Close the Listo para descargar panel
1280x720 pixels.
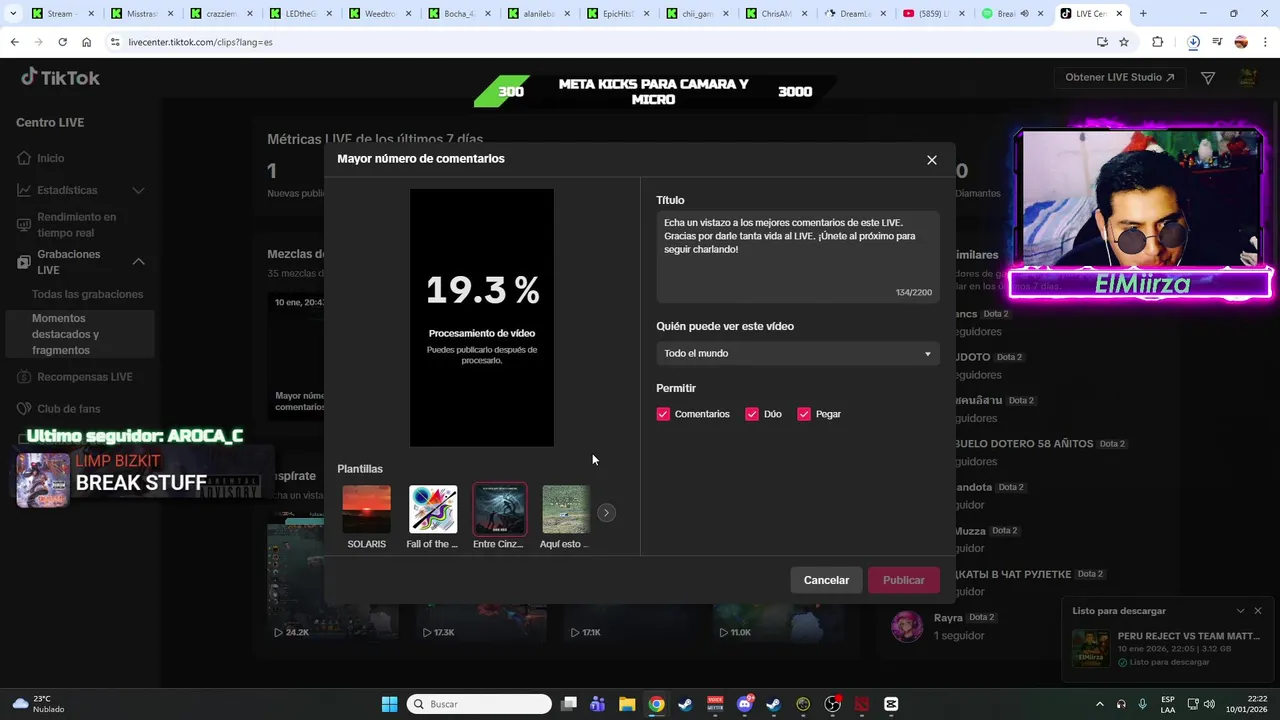1258,611
